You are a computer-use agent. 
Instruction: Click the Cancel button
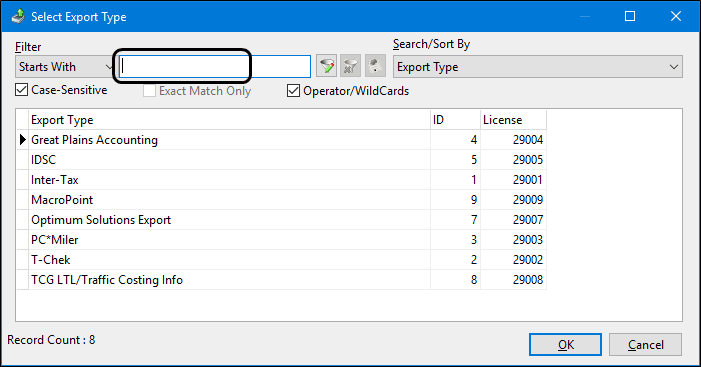click(646, 345)
